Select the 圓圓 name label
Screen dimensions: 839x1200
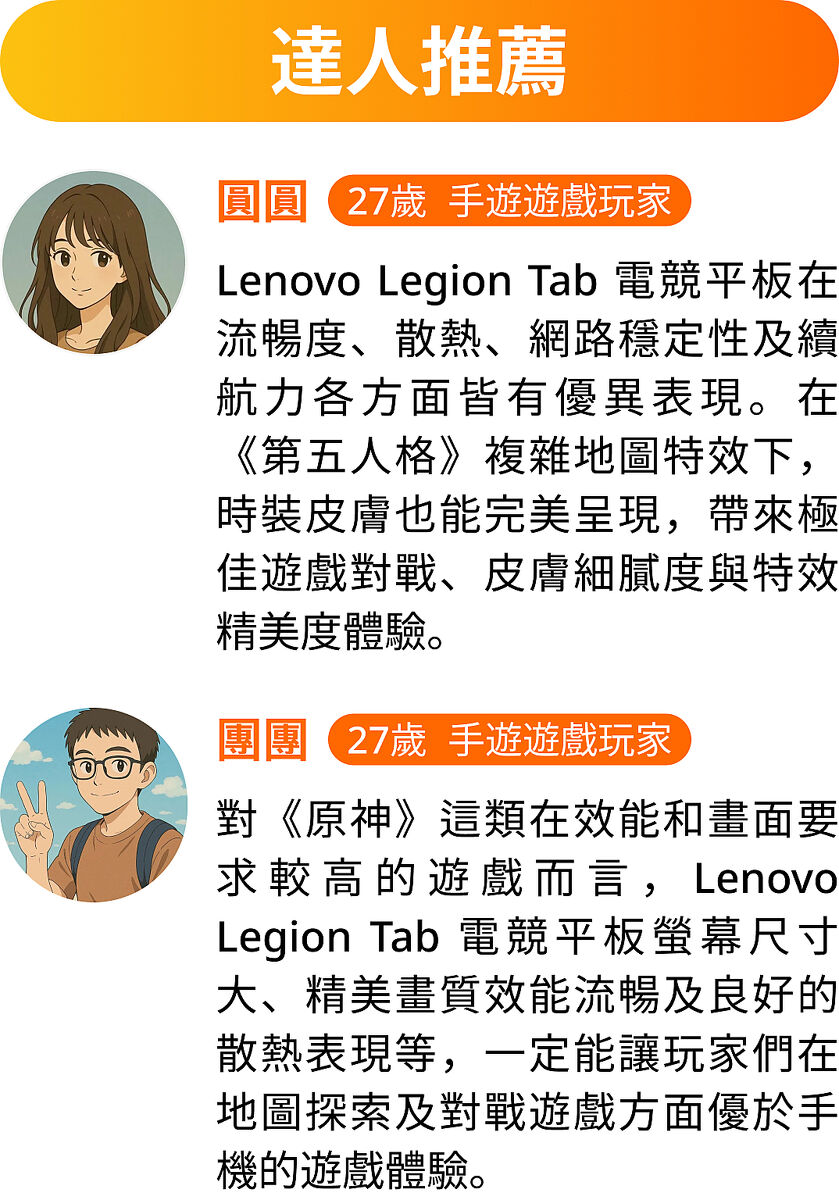[x=262, y=202]
